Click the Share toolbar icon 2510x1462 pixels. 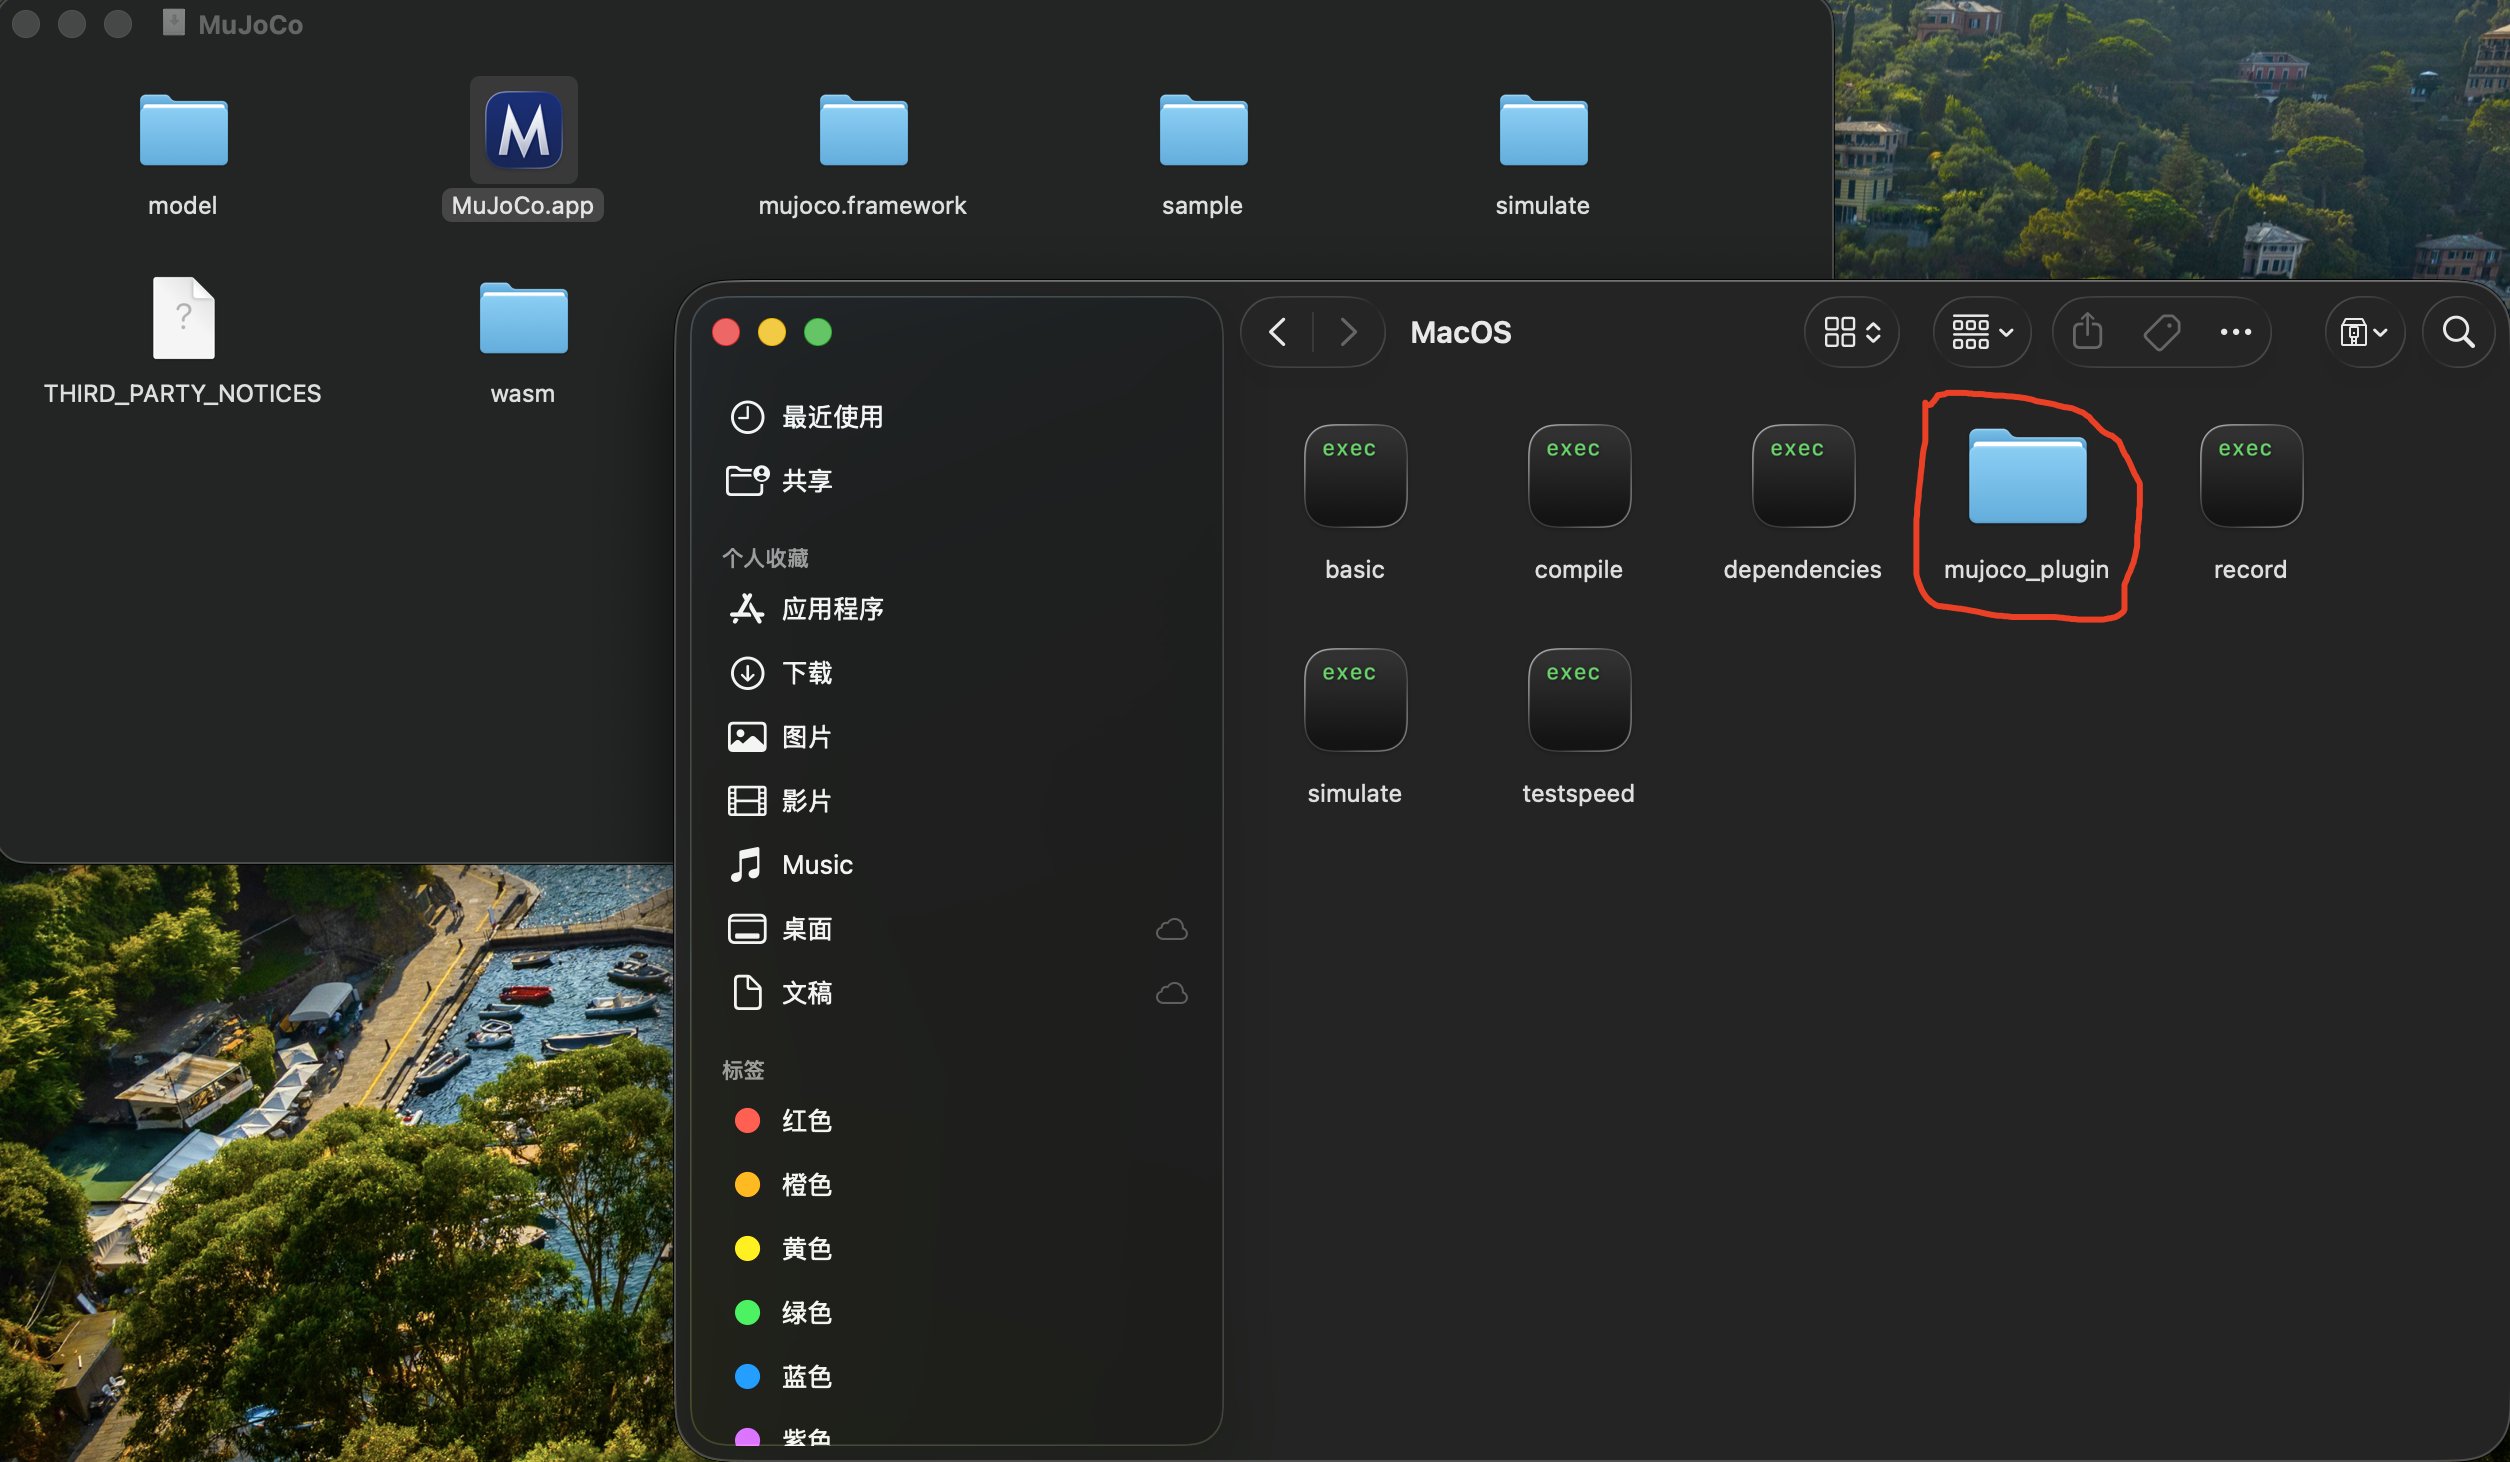[2087, 332]
